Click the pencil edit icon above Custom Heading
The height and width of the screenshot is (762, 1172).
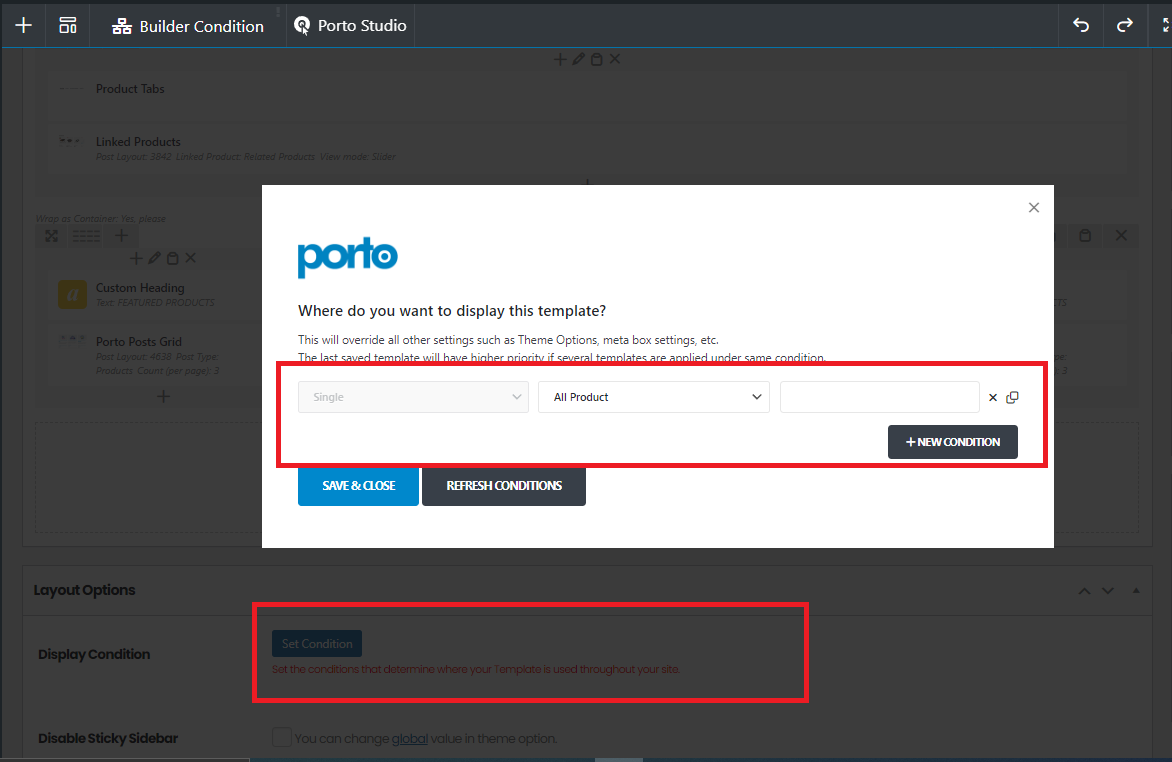(155, 258)
